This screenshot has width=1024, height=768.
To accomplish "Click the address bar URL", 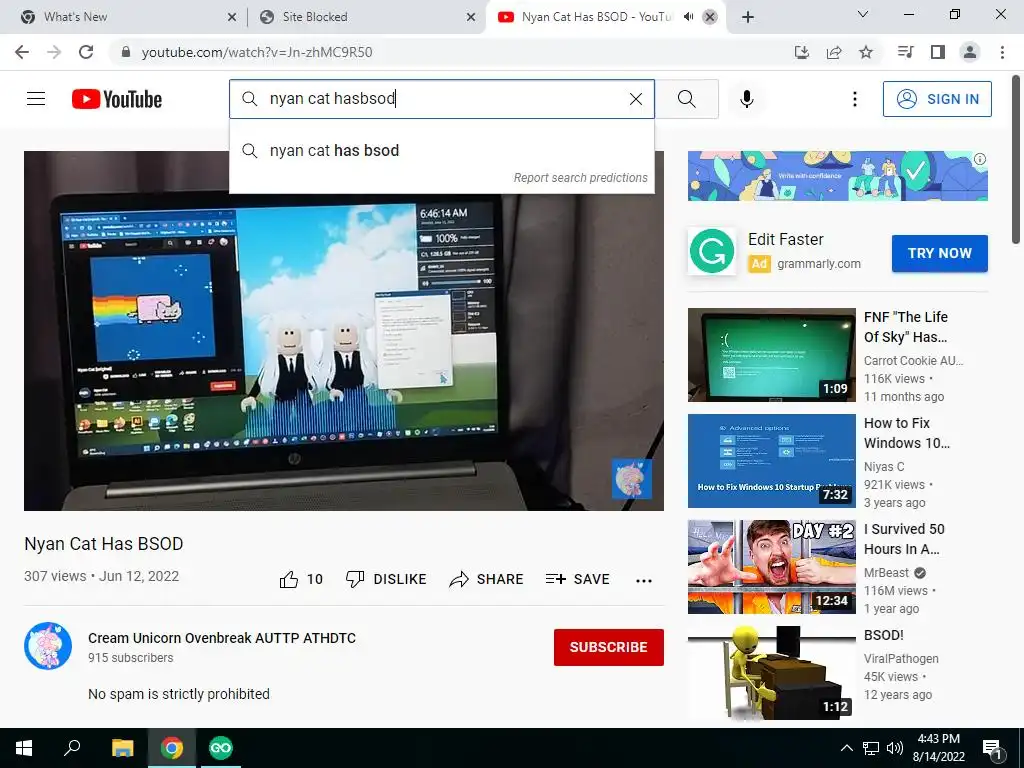I will (x=257, y=52).
